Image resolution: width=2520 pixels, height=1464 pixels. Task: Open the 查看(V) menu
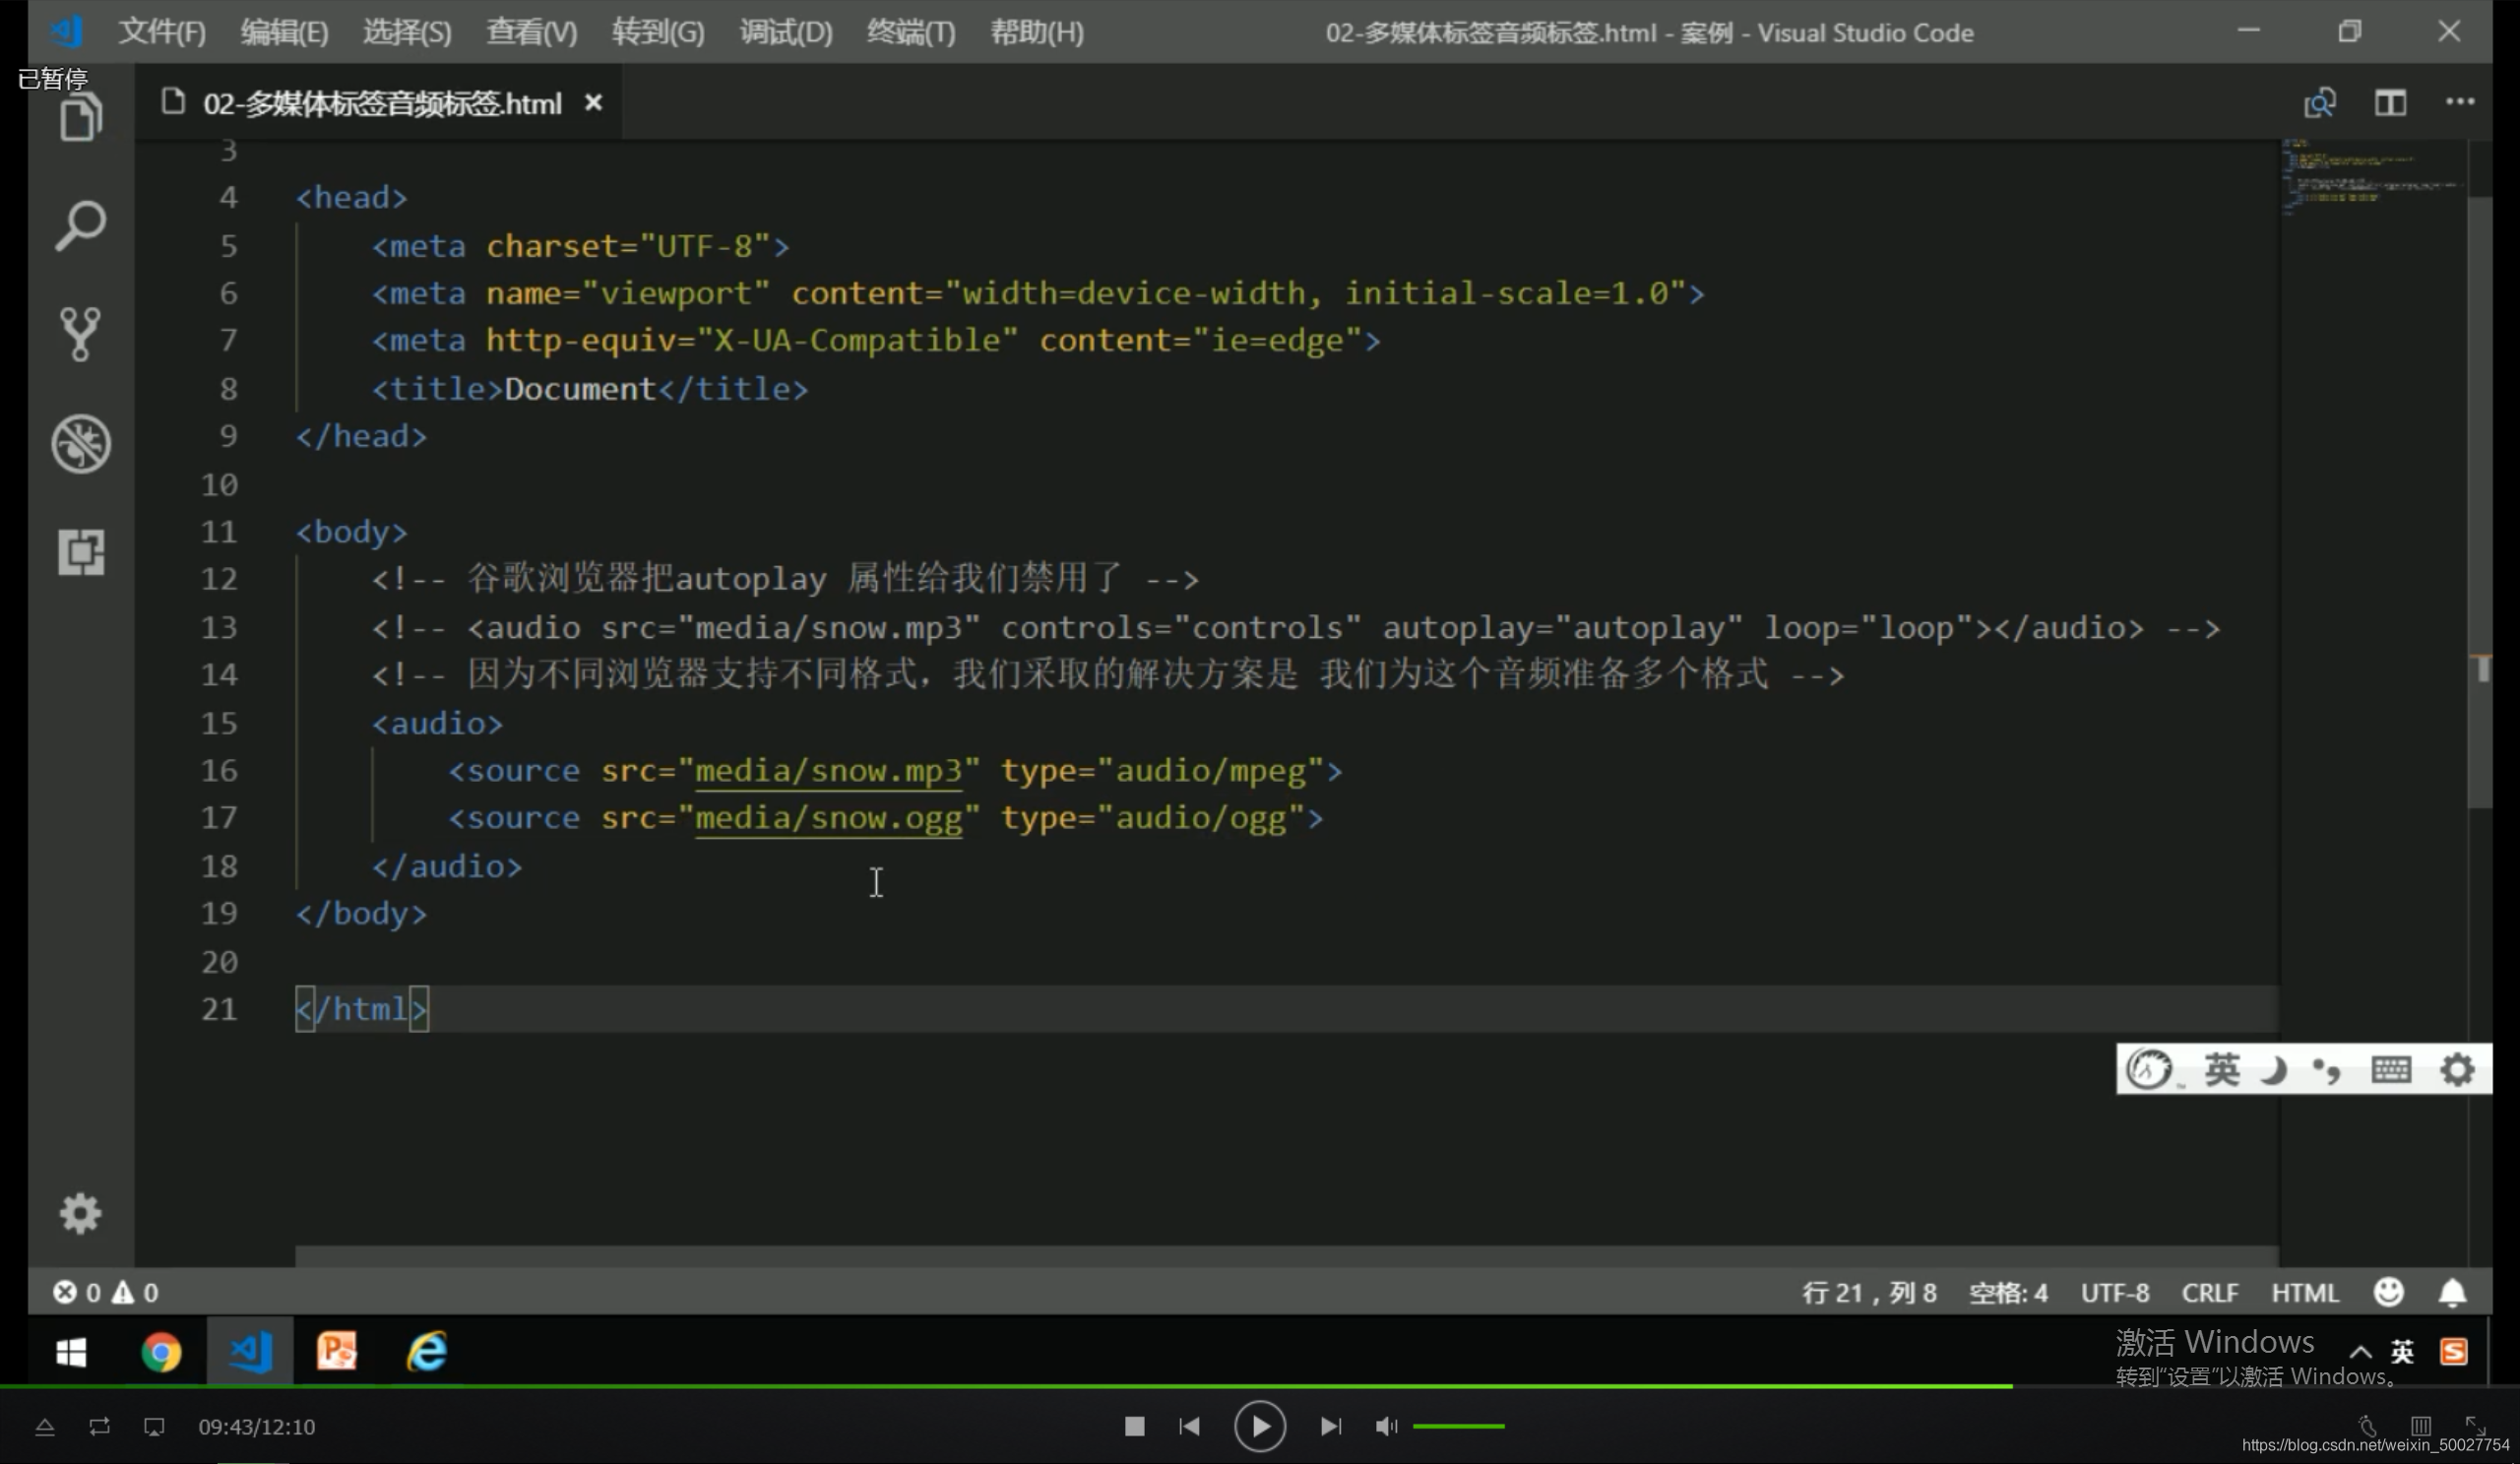pos(532,33)
